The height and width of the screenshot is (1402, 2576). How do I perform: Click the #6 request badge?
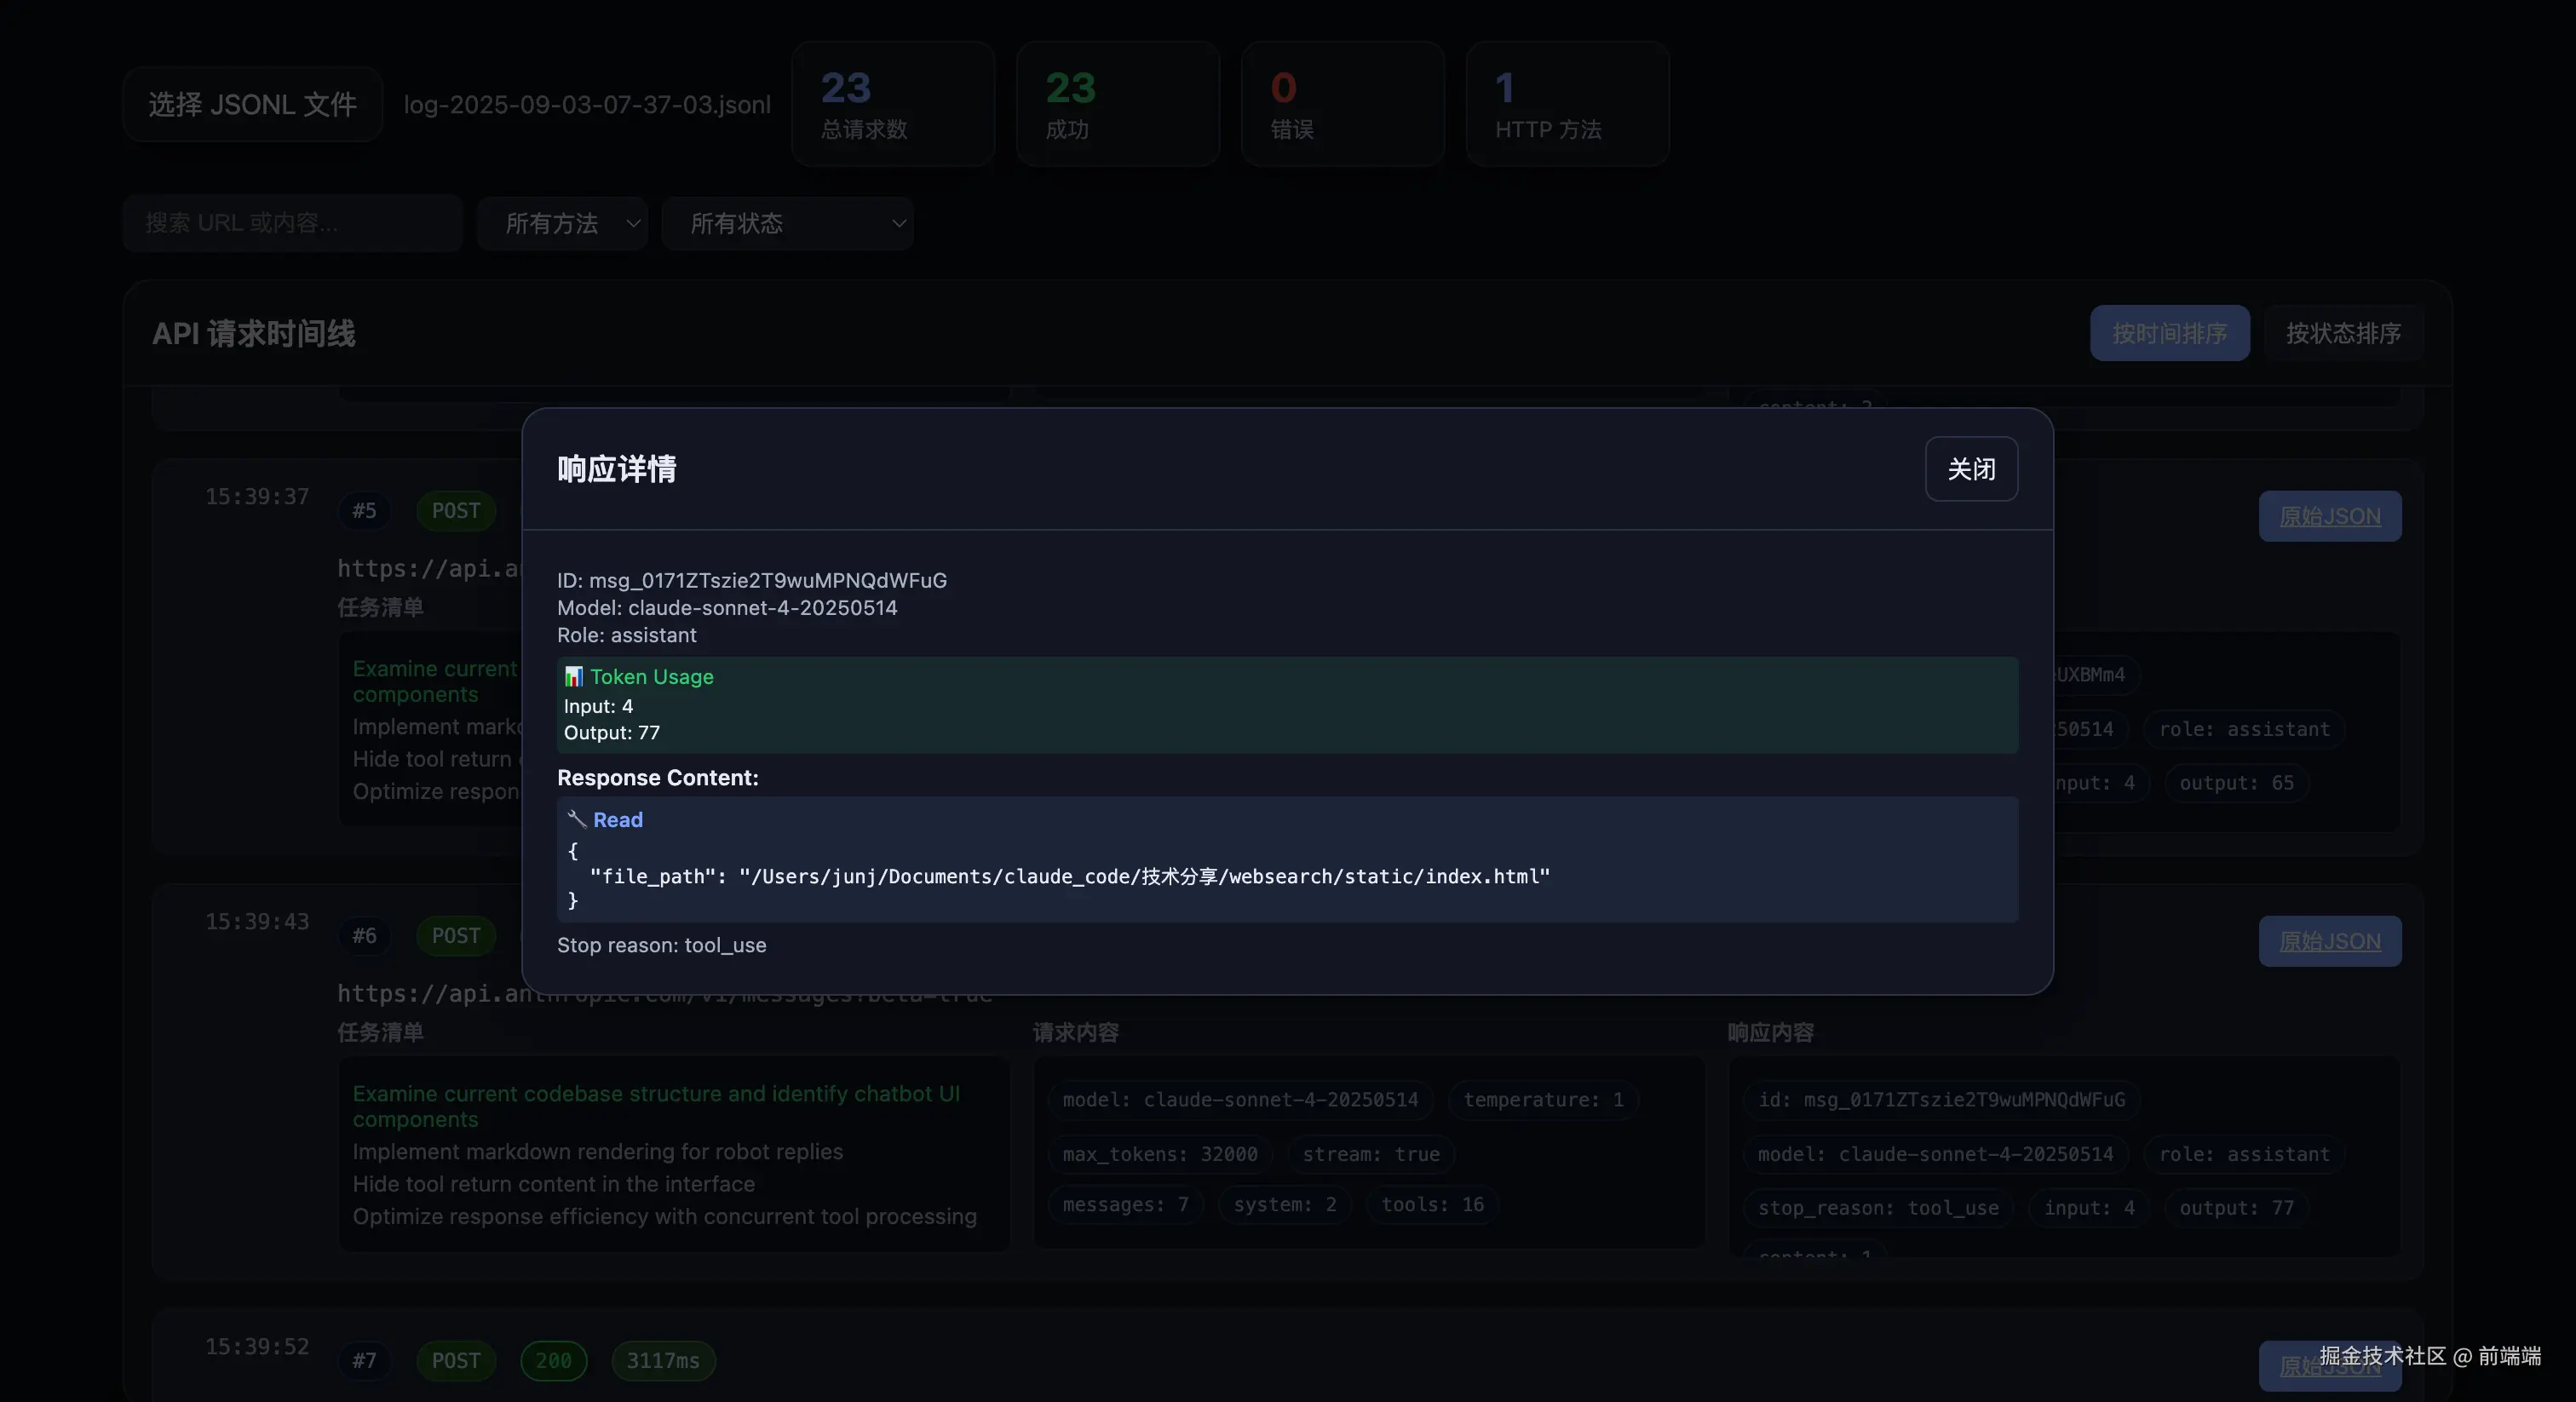click(364, 936)
